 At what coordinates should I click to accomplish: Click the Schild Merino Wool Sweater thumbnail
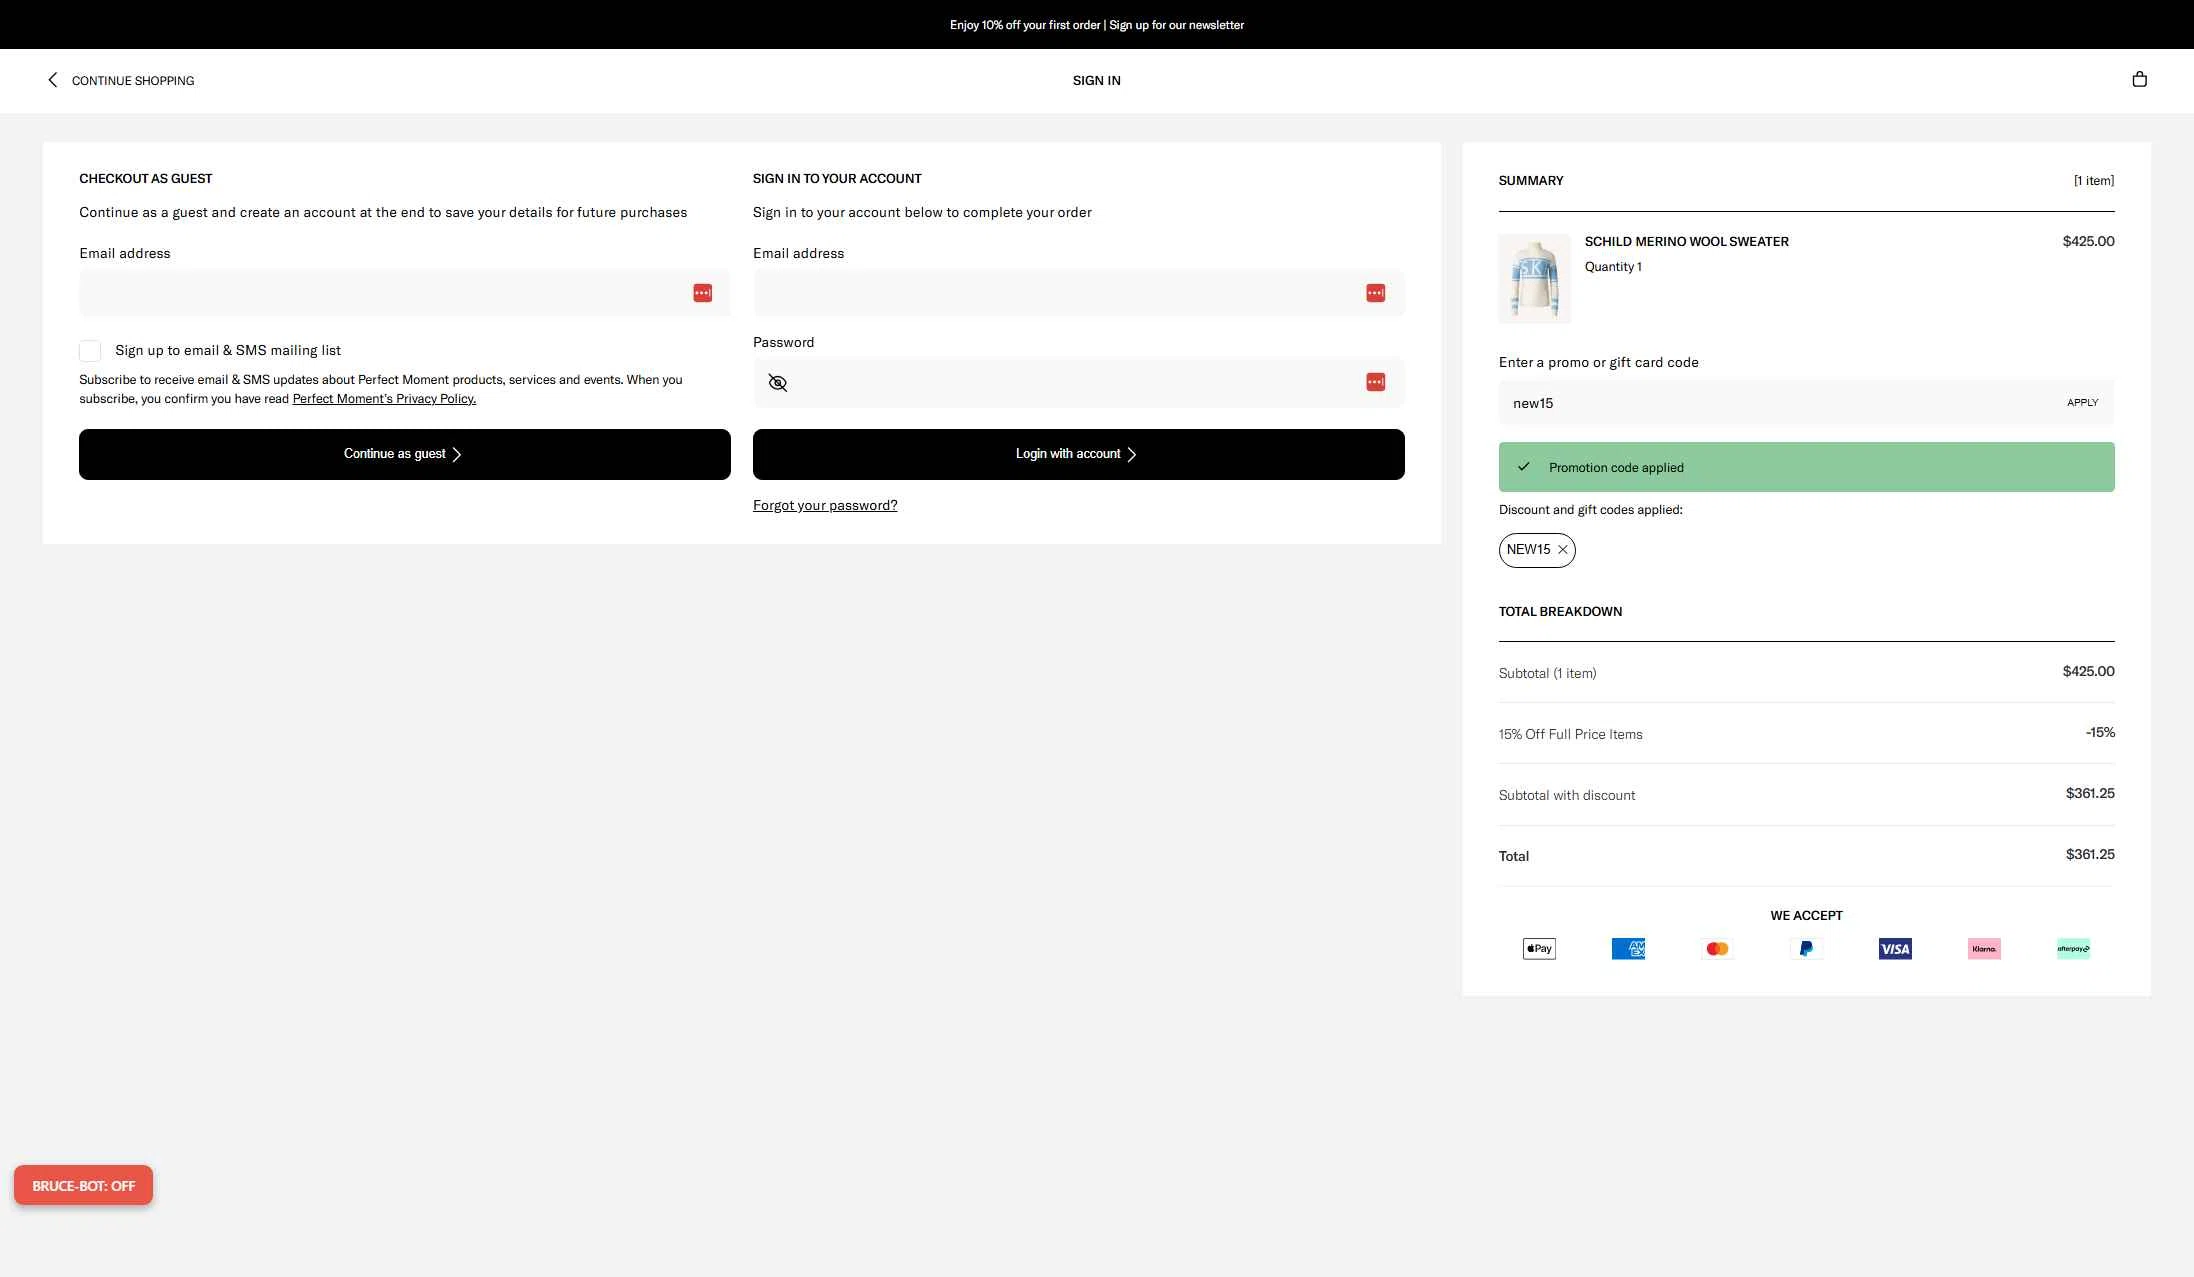(x=1534, y=279)
